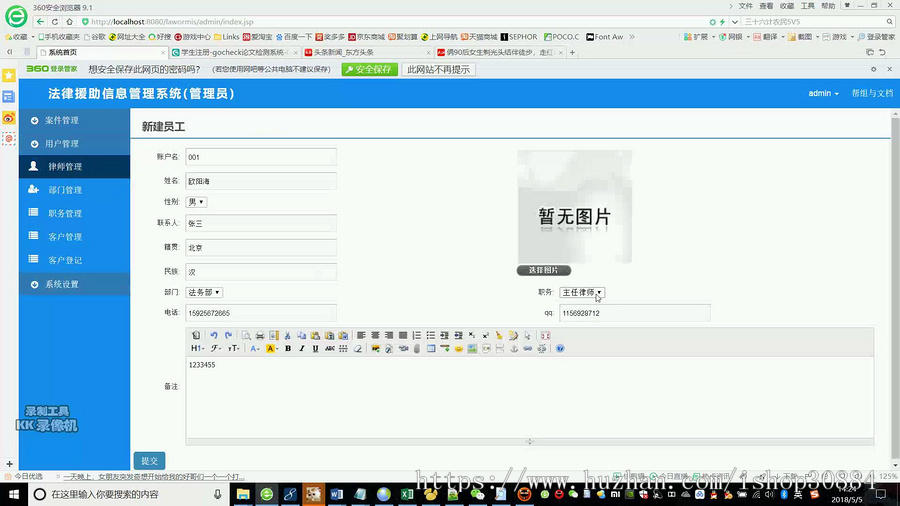The width and height of the screenshot is (900, 506).
Task: Expand 用户管理 sidebar section
Action: tap(75, 143)
